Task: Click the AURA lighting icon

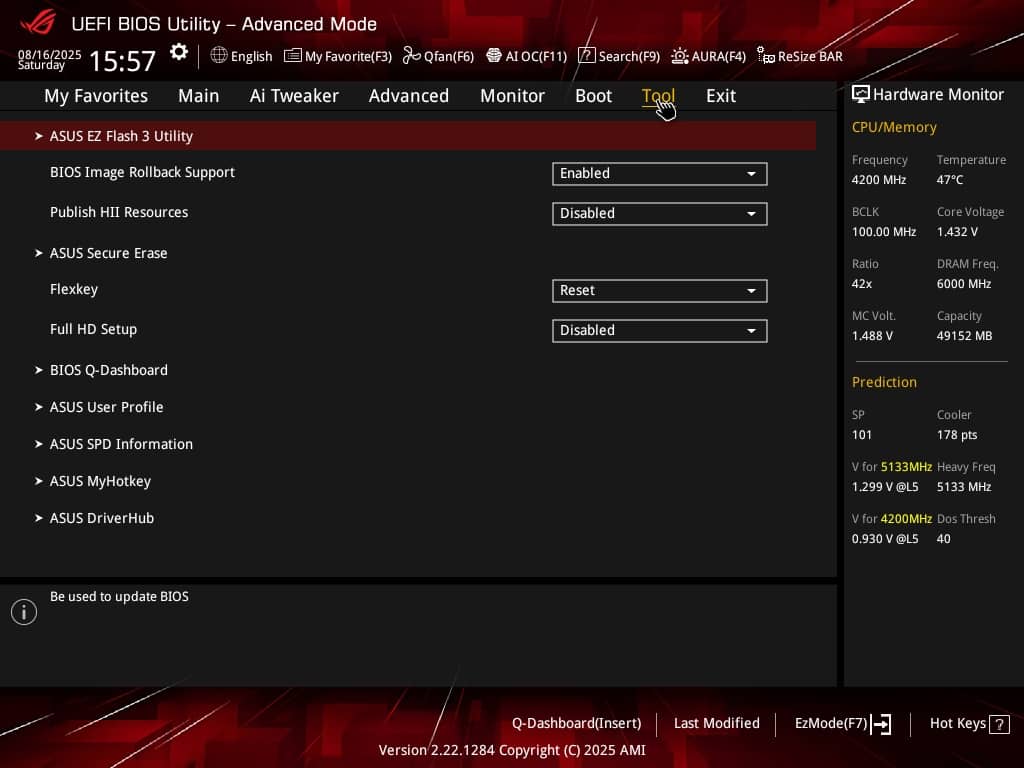Action: pyautogui.click(x=680, y=56)
